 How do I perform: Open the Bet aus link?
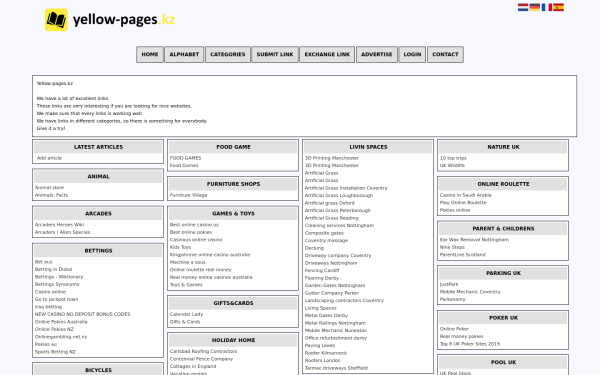43,262
